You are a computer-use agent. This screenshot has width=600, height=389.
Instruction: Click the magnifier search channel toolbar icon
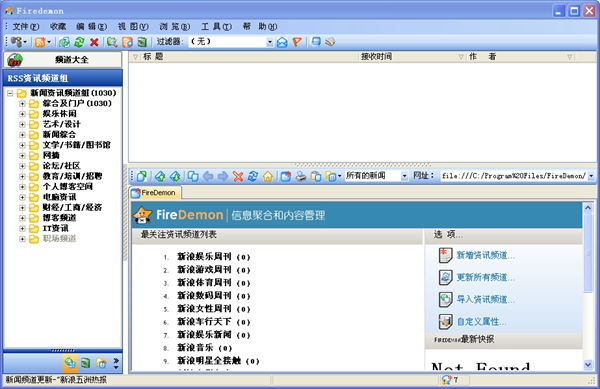tap(112, 42)
